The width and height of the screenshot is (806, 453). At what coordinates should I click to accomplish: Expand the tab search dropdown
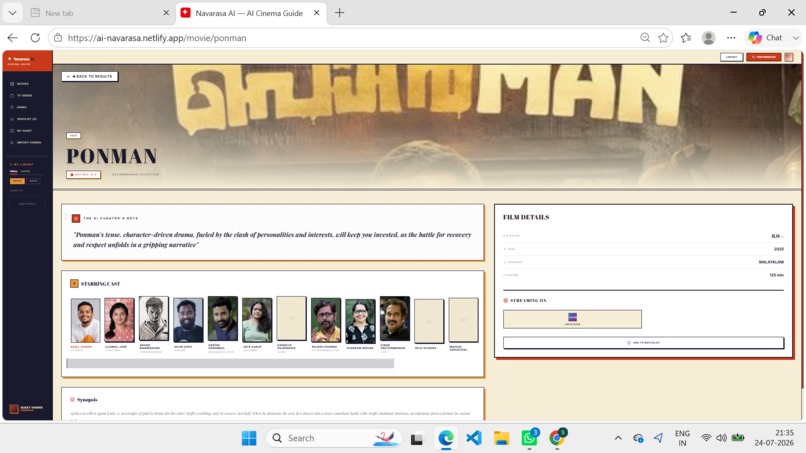(x=12, y=13)
